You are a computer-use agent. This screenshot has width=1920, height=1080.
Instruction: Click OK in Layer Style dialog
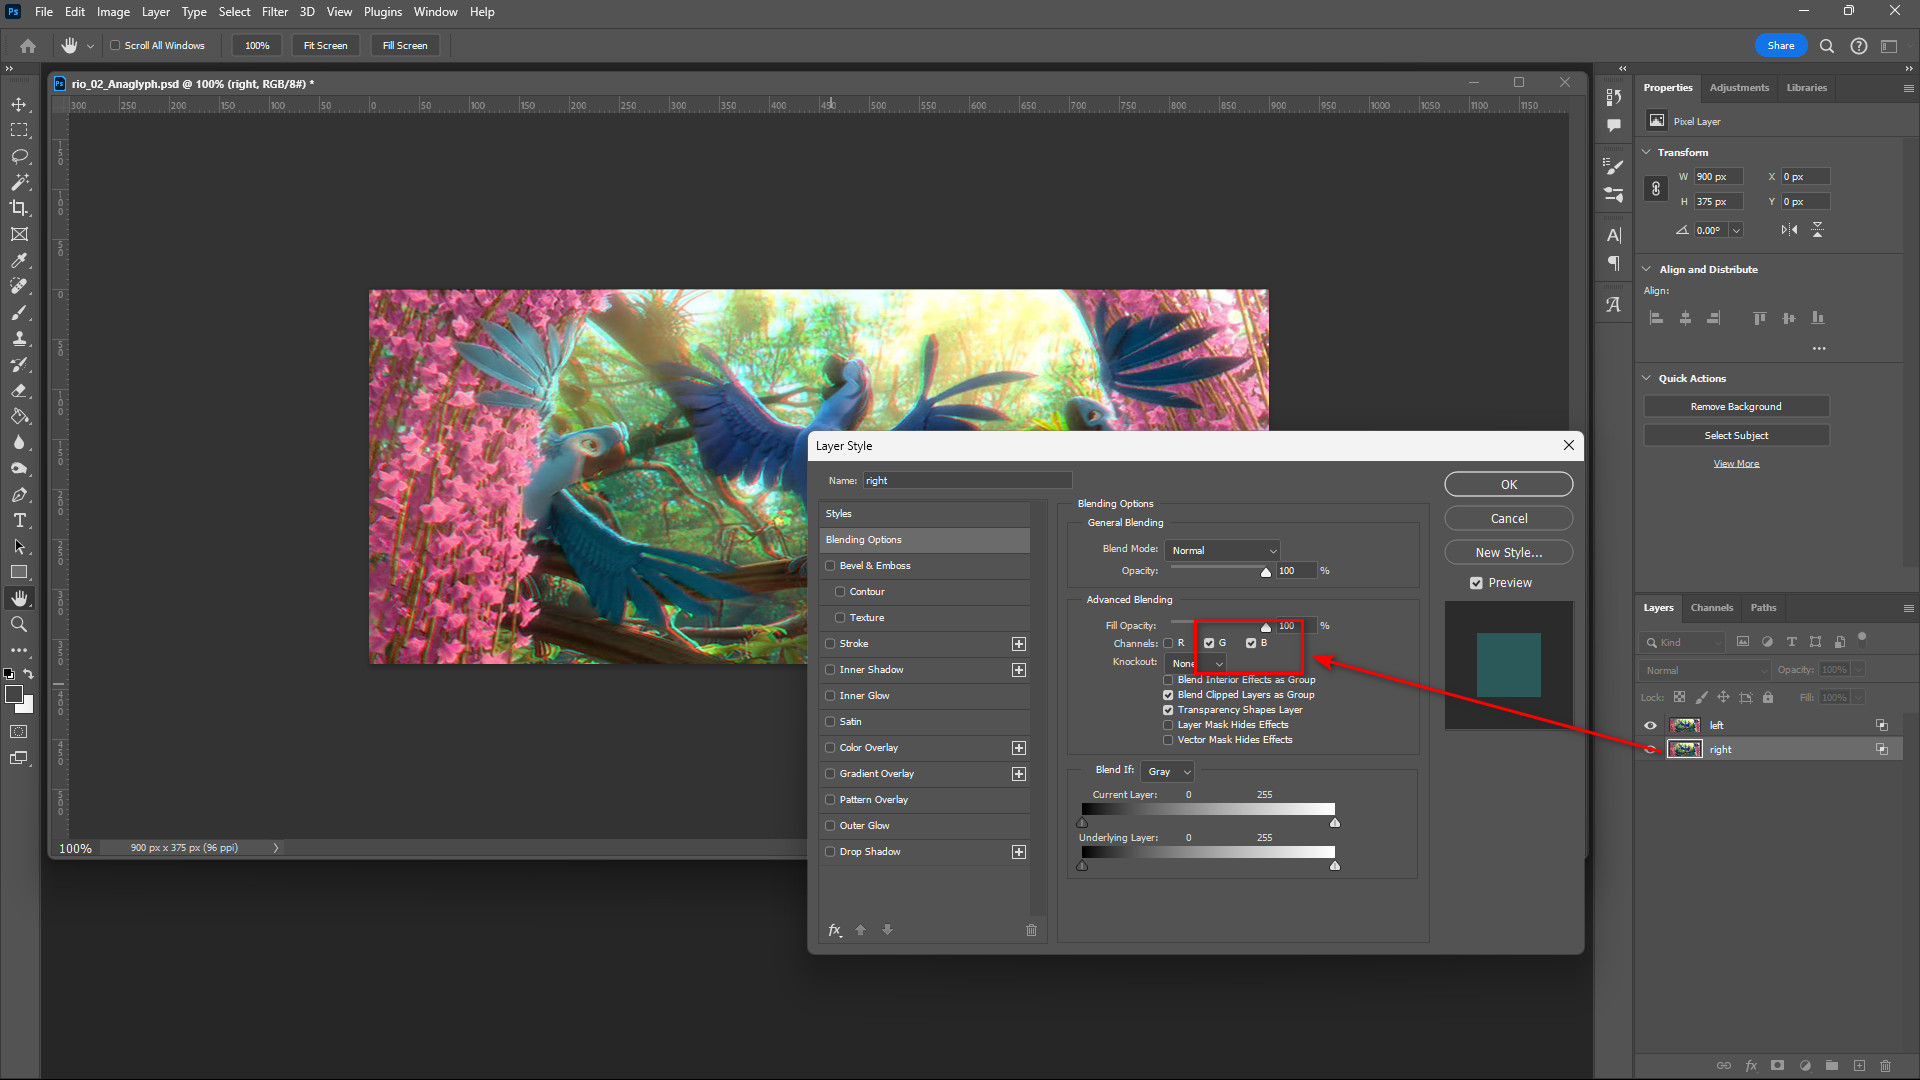1508,484
